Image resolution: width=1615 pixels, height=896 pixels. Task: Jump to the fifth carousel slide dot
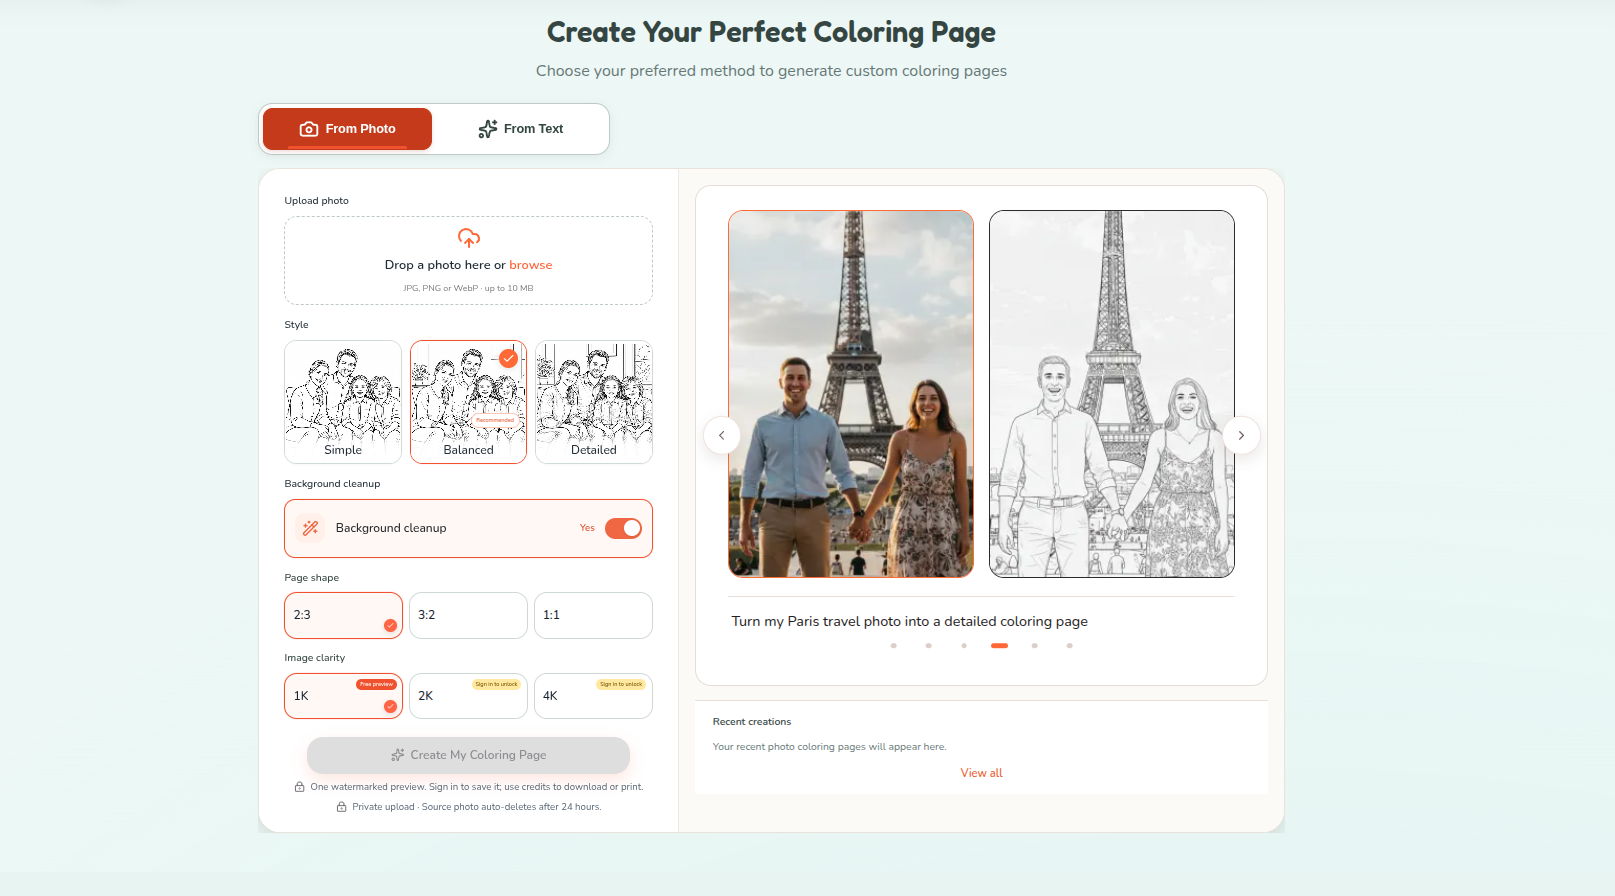pyautogui.click(x=1034, y=646)
